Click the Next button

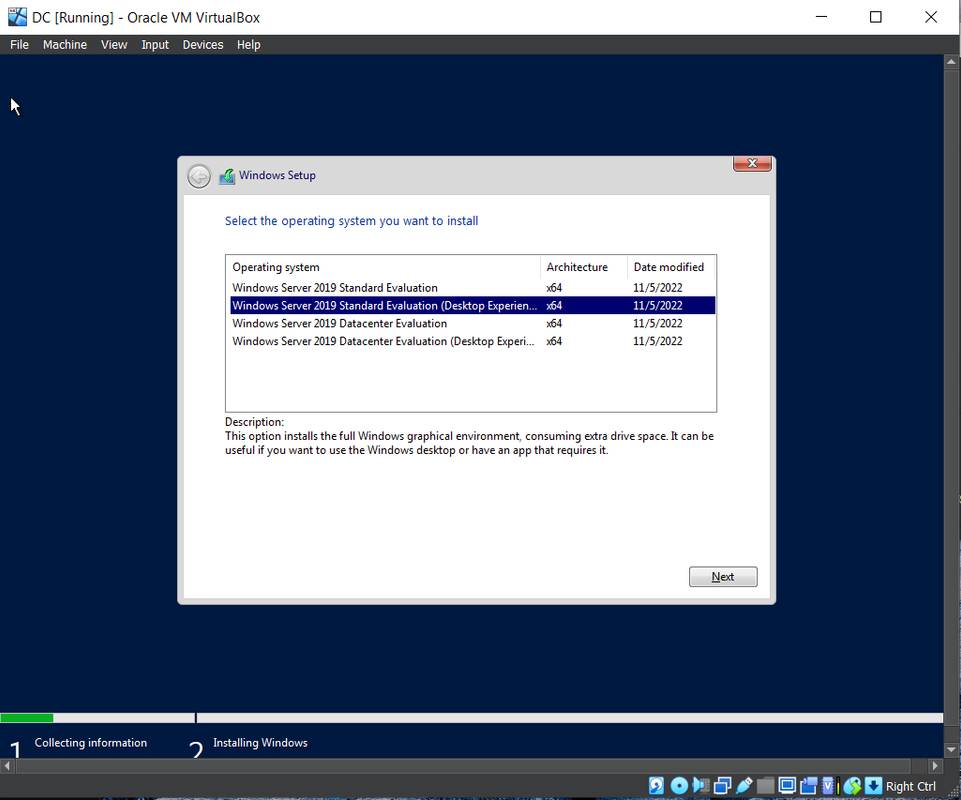pos(723,577)
